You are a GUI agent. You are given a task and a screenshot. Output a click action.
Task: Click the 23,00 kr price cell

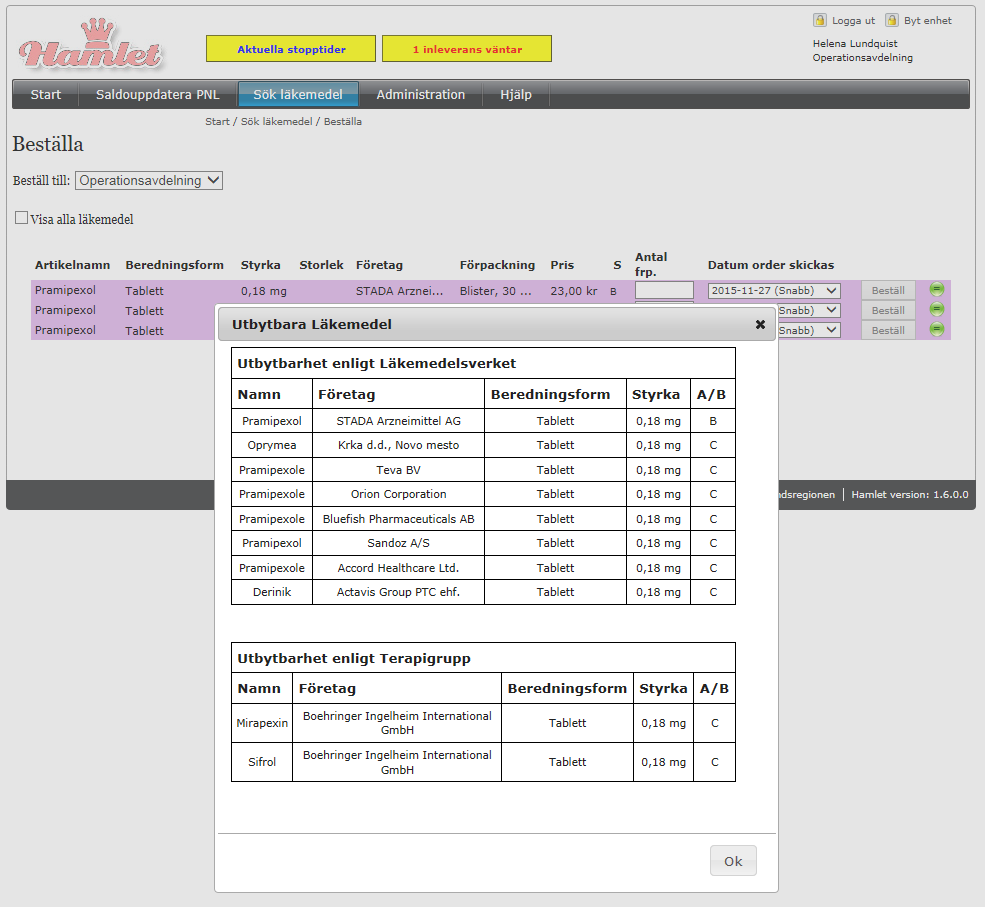point(574,291)
